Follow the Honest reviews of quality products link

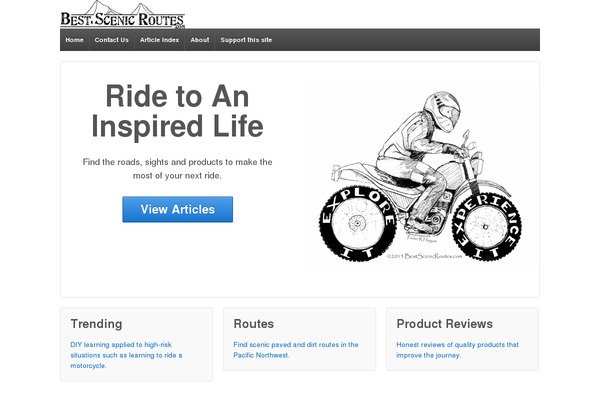458,350
